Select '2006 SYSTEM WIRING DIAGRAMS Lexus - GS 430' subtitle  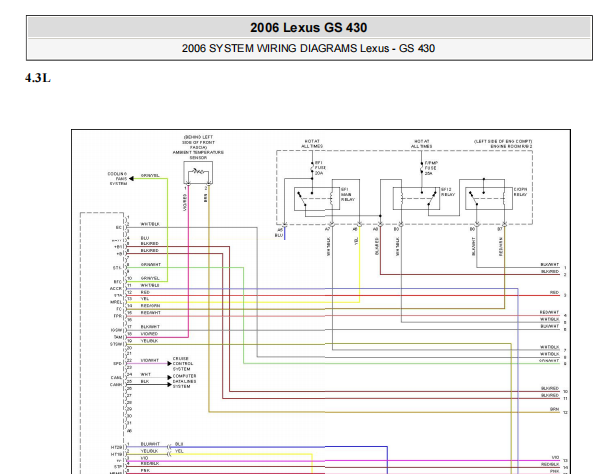[x=308, y=48]
